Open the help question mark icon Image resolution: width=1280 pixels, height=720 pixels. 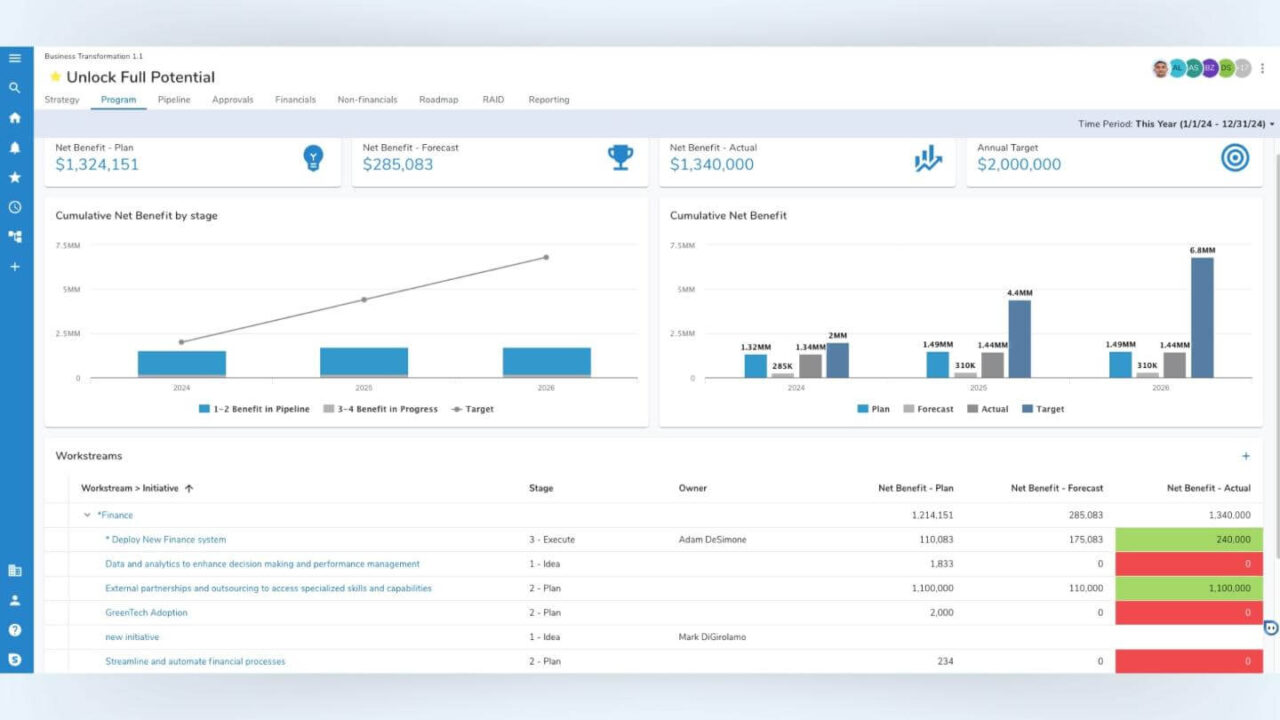tap(15, 630)
